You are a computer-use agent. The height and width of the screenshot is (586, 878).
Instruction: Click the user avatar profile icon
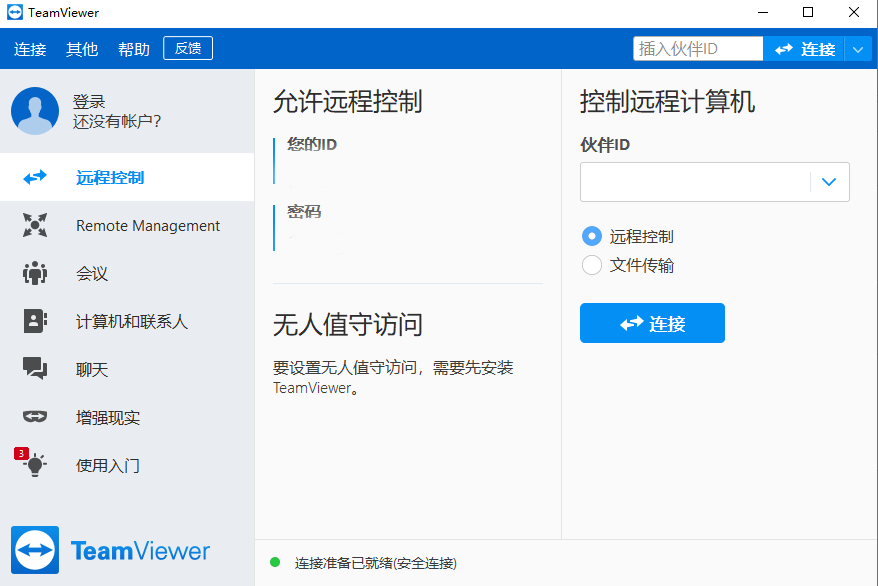pyautogui.click(x=35, y=111)
